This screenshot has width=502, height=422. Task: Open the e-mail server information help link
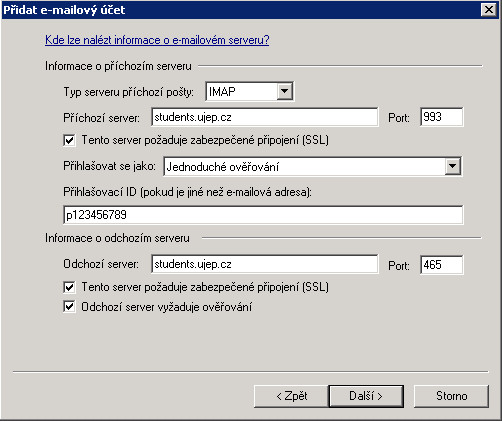[157, 40]
